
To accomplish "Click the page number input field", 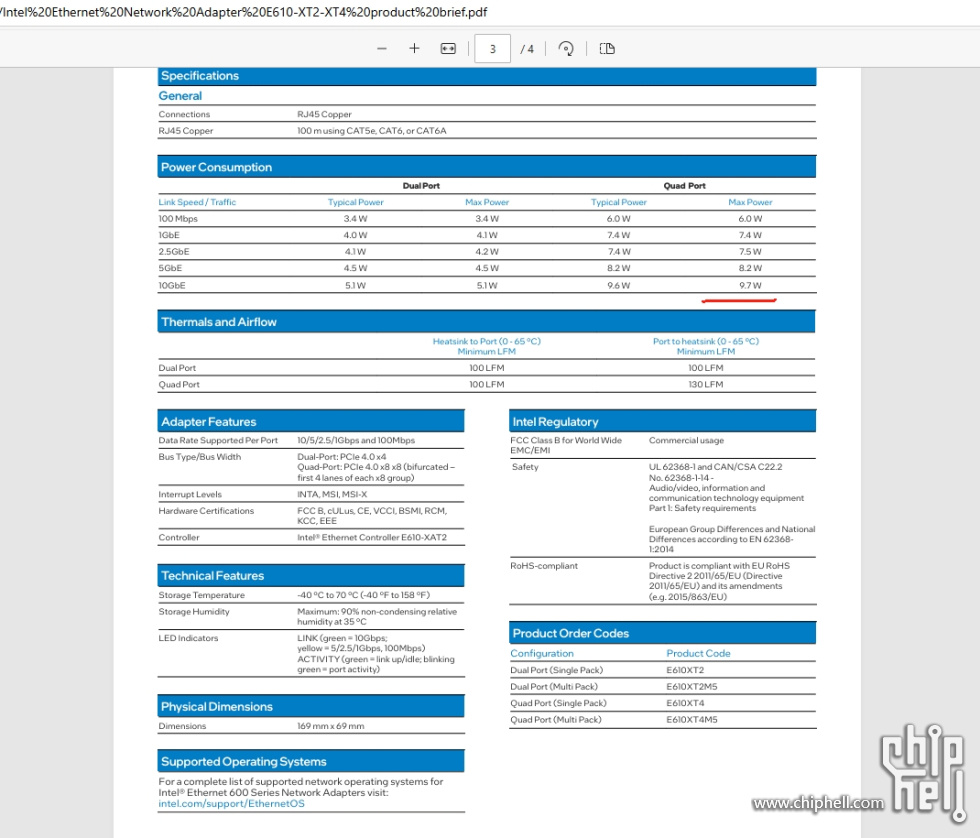I will (x=492, y=49).
